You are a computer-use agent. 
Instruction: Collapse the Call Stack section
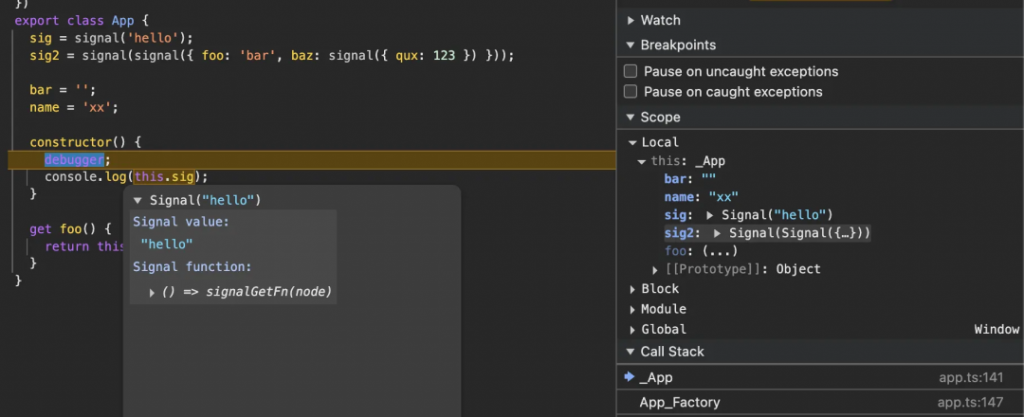[x=631, y=352]
